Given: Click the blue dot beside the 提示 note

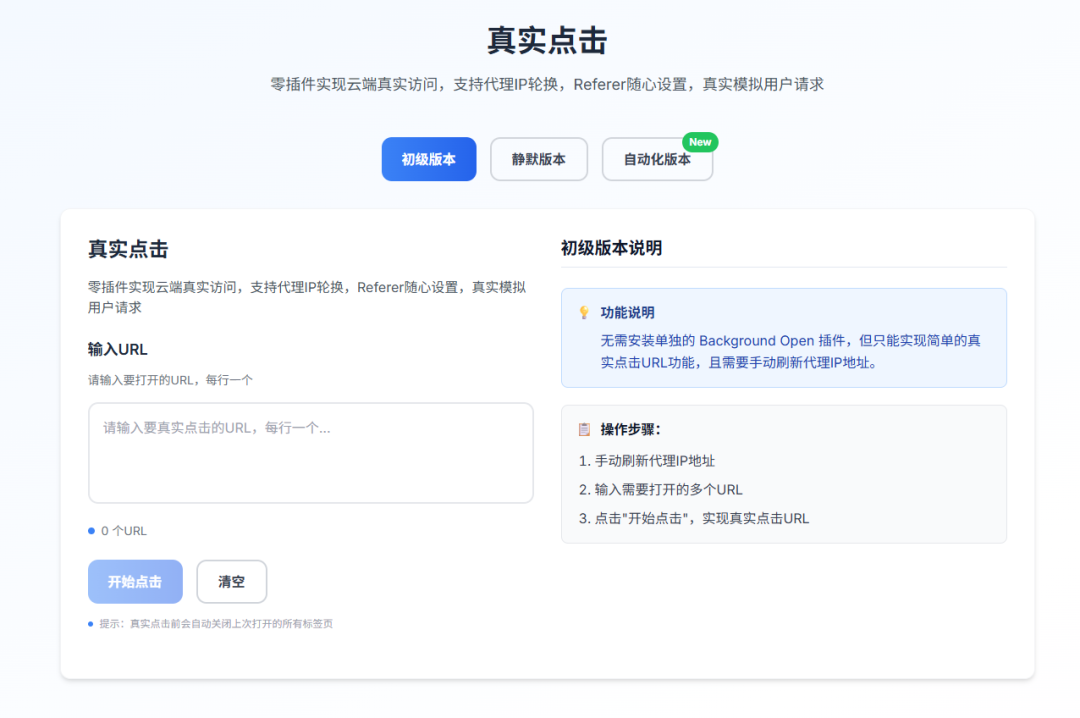Looking at the screenshot, I should coord(91,623).
